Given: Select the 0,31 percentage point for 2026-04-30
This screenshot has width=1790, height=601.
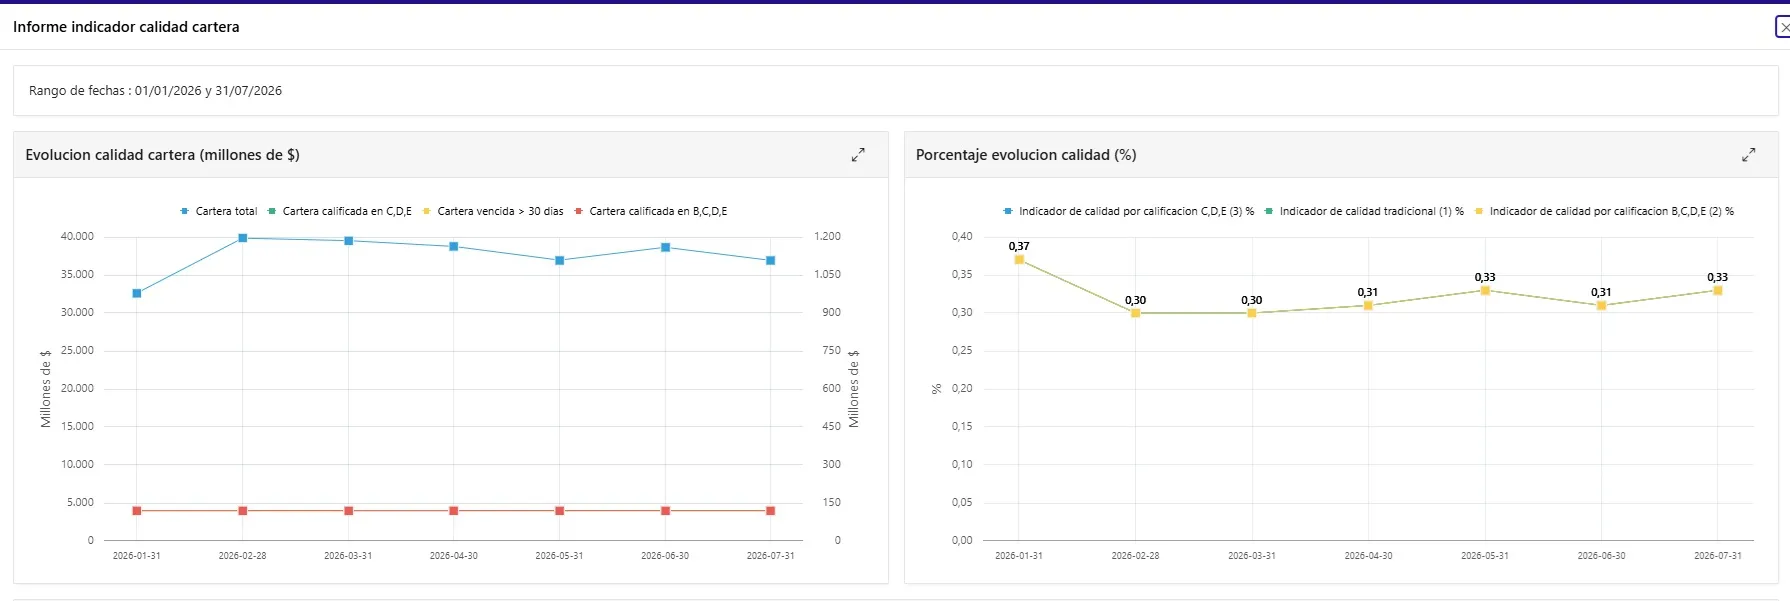Looking at the screenshot, I should [1368, 306].
